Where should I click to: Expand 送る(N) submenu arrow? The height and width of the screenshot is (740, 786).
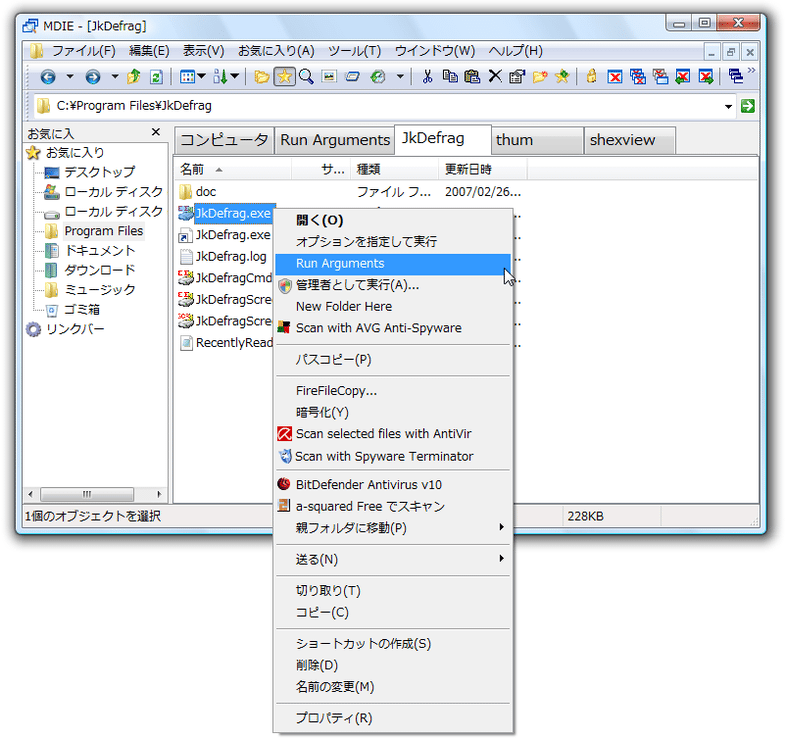pyautogui.click(x=501, y=559)
